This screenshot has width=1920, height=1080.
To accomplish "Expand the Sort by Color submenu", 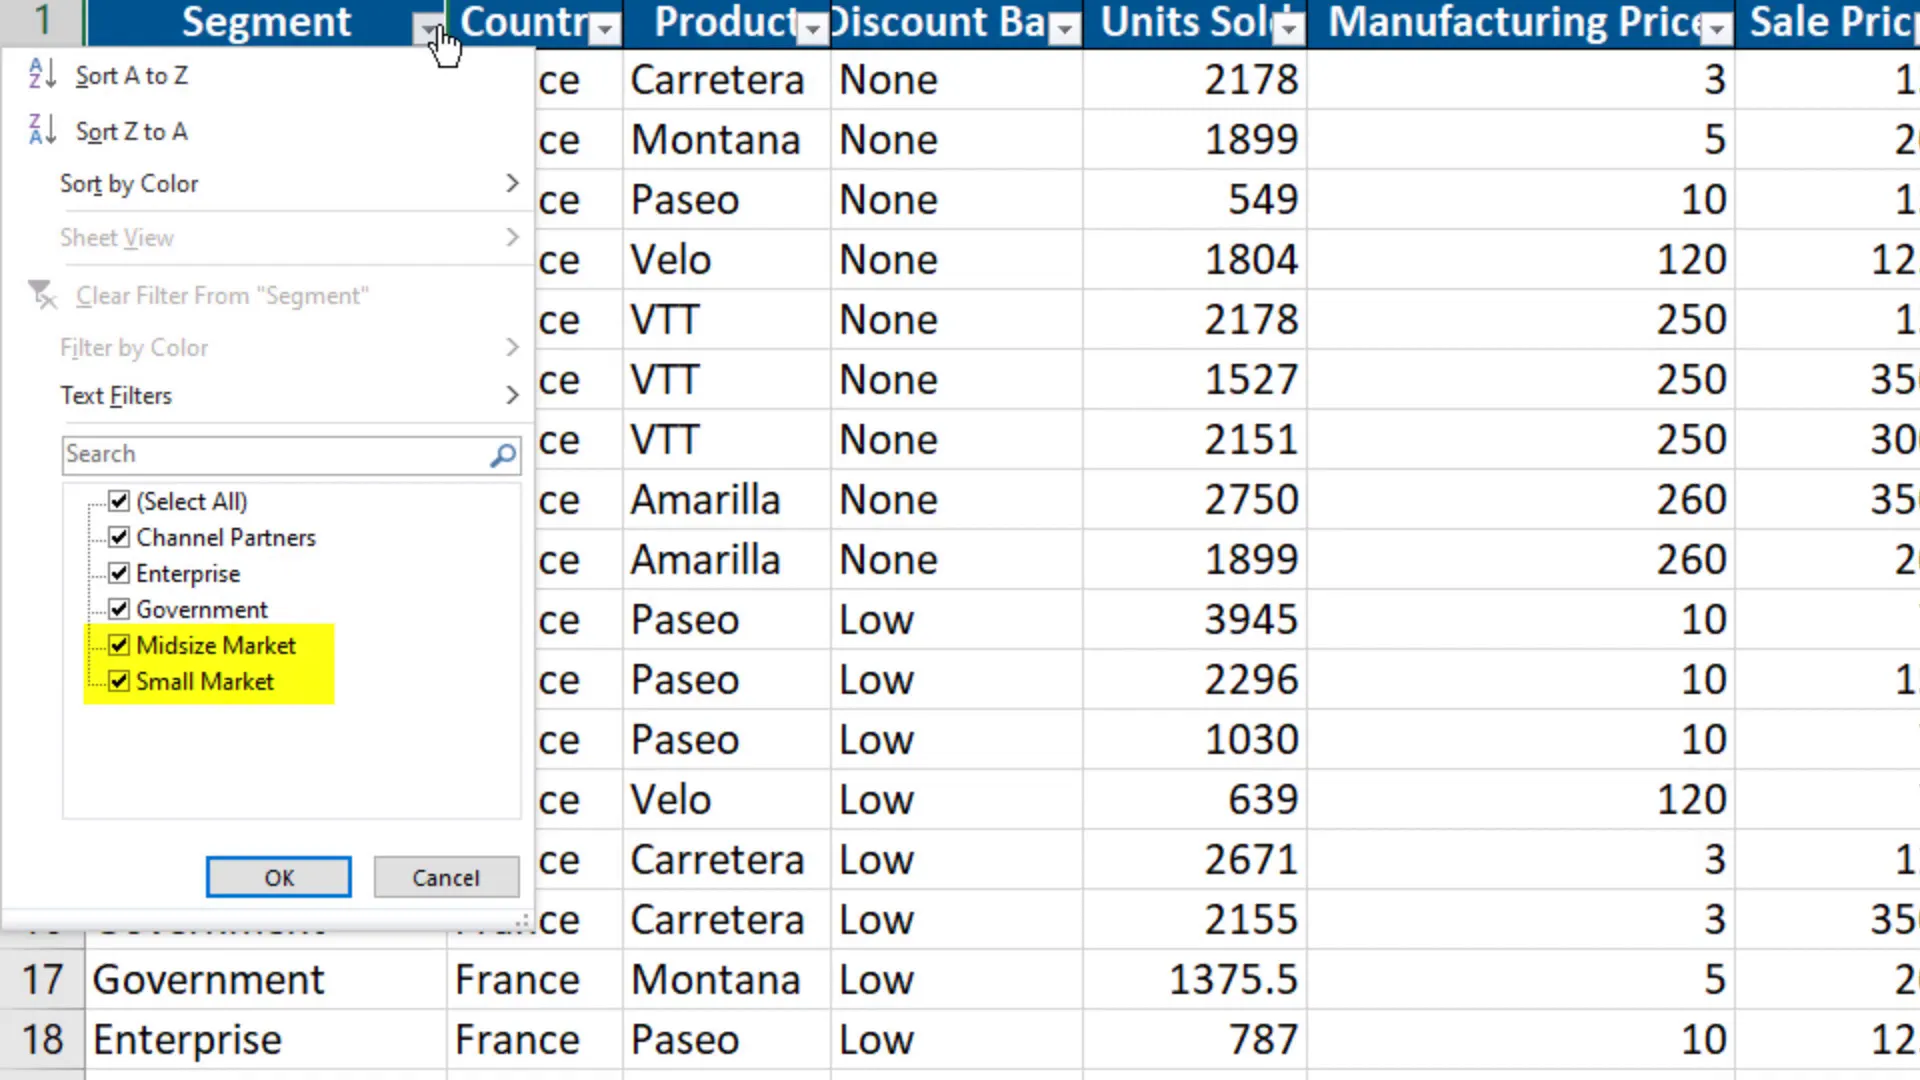I will [285, 184].
